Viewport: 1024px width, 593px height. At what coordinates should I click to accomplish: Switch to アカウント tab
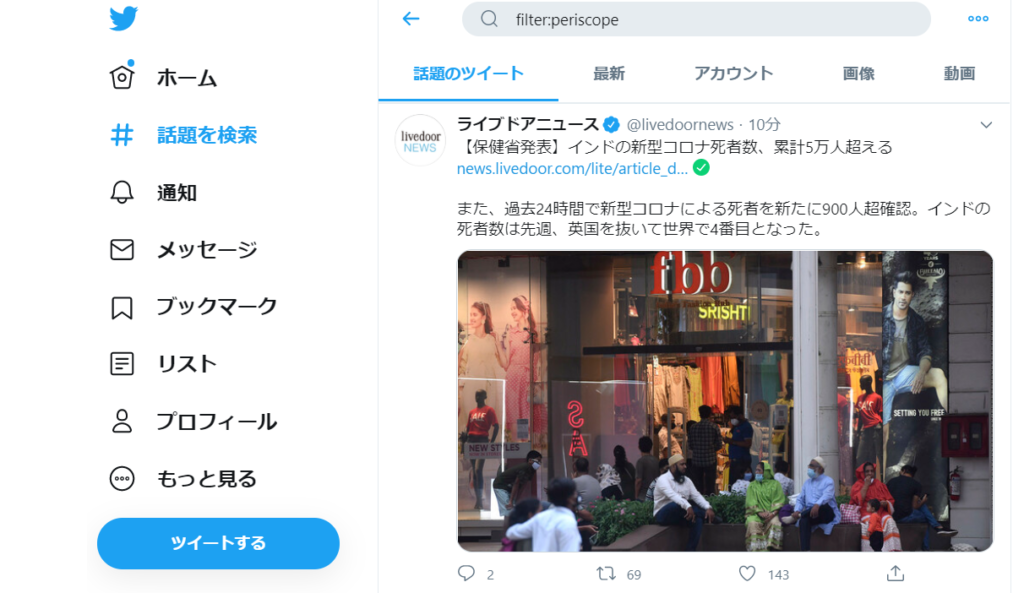[733, 74]
